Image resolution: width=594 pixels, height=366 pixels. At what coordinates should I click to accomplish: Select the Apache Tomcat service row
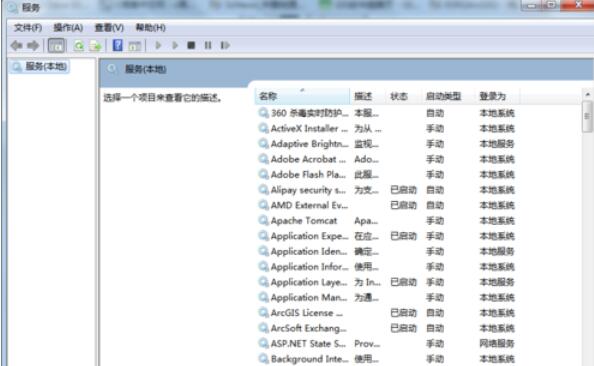coord(386,221)
